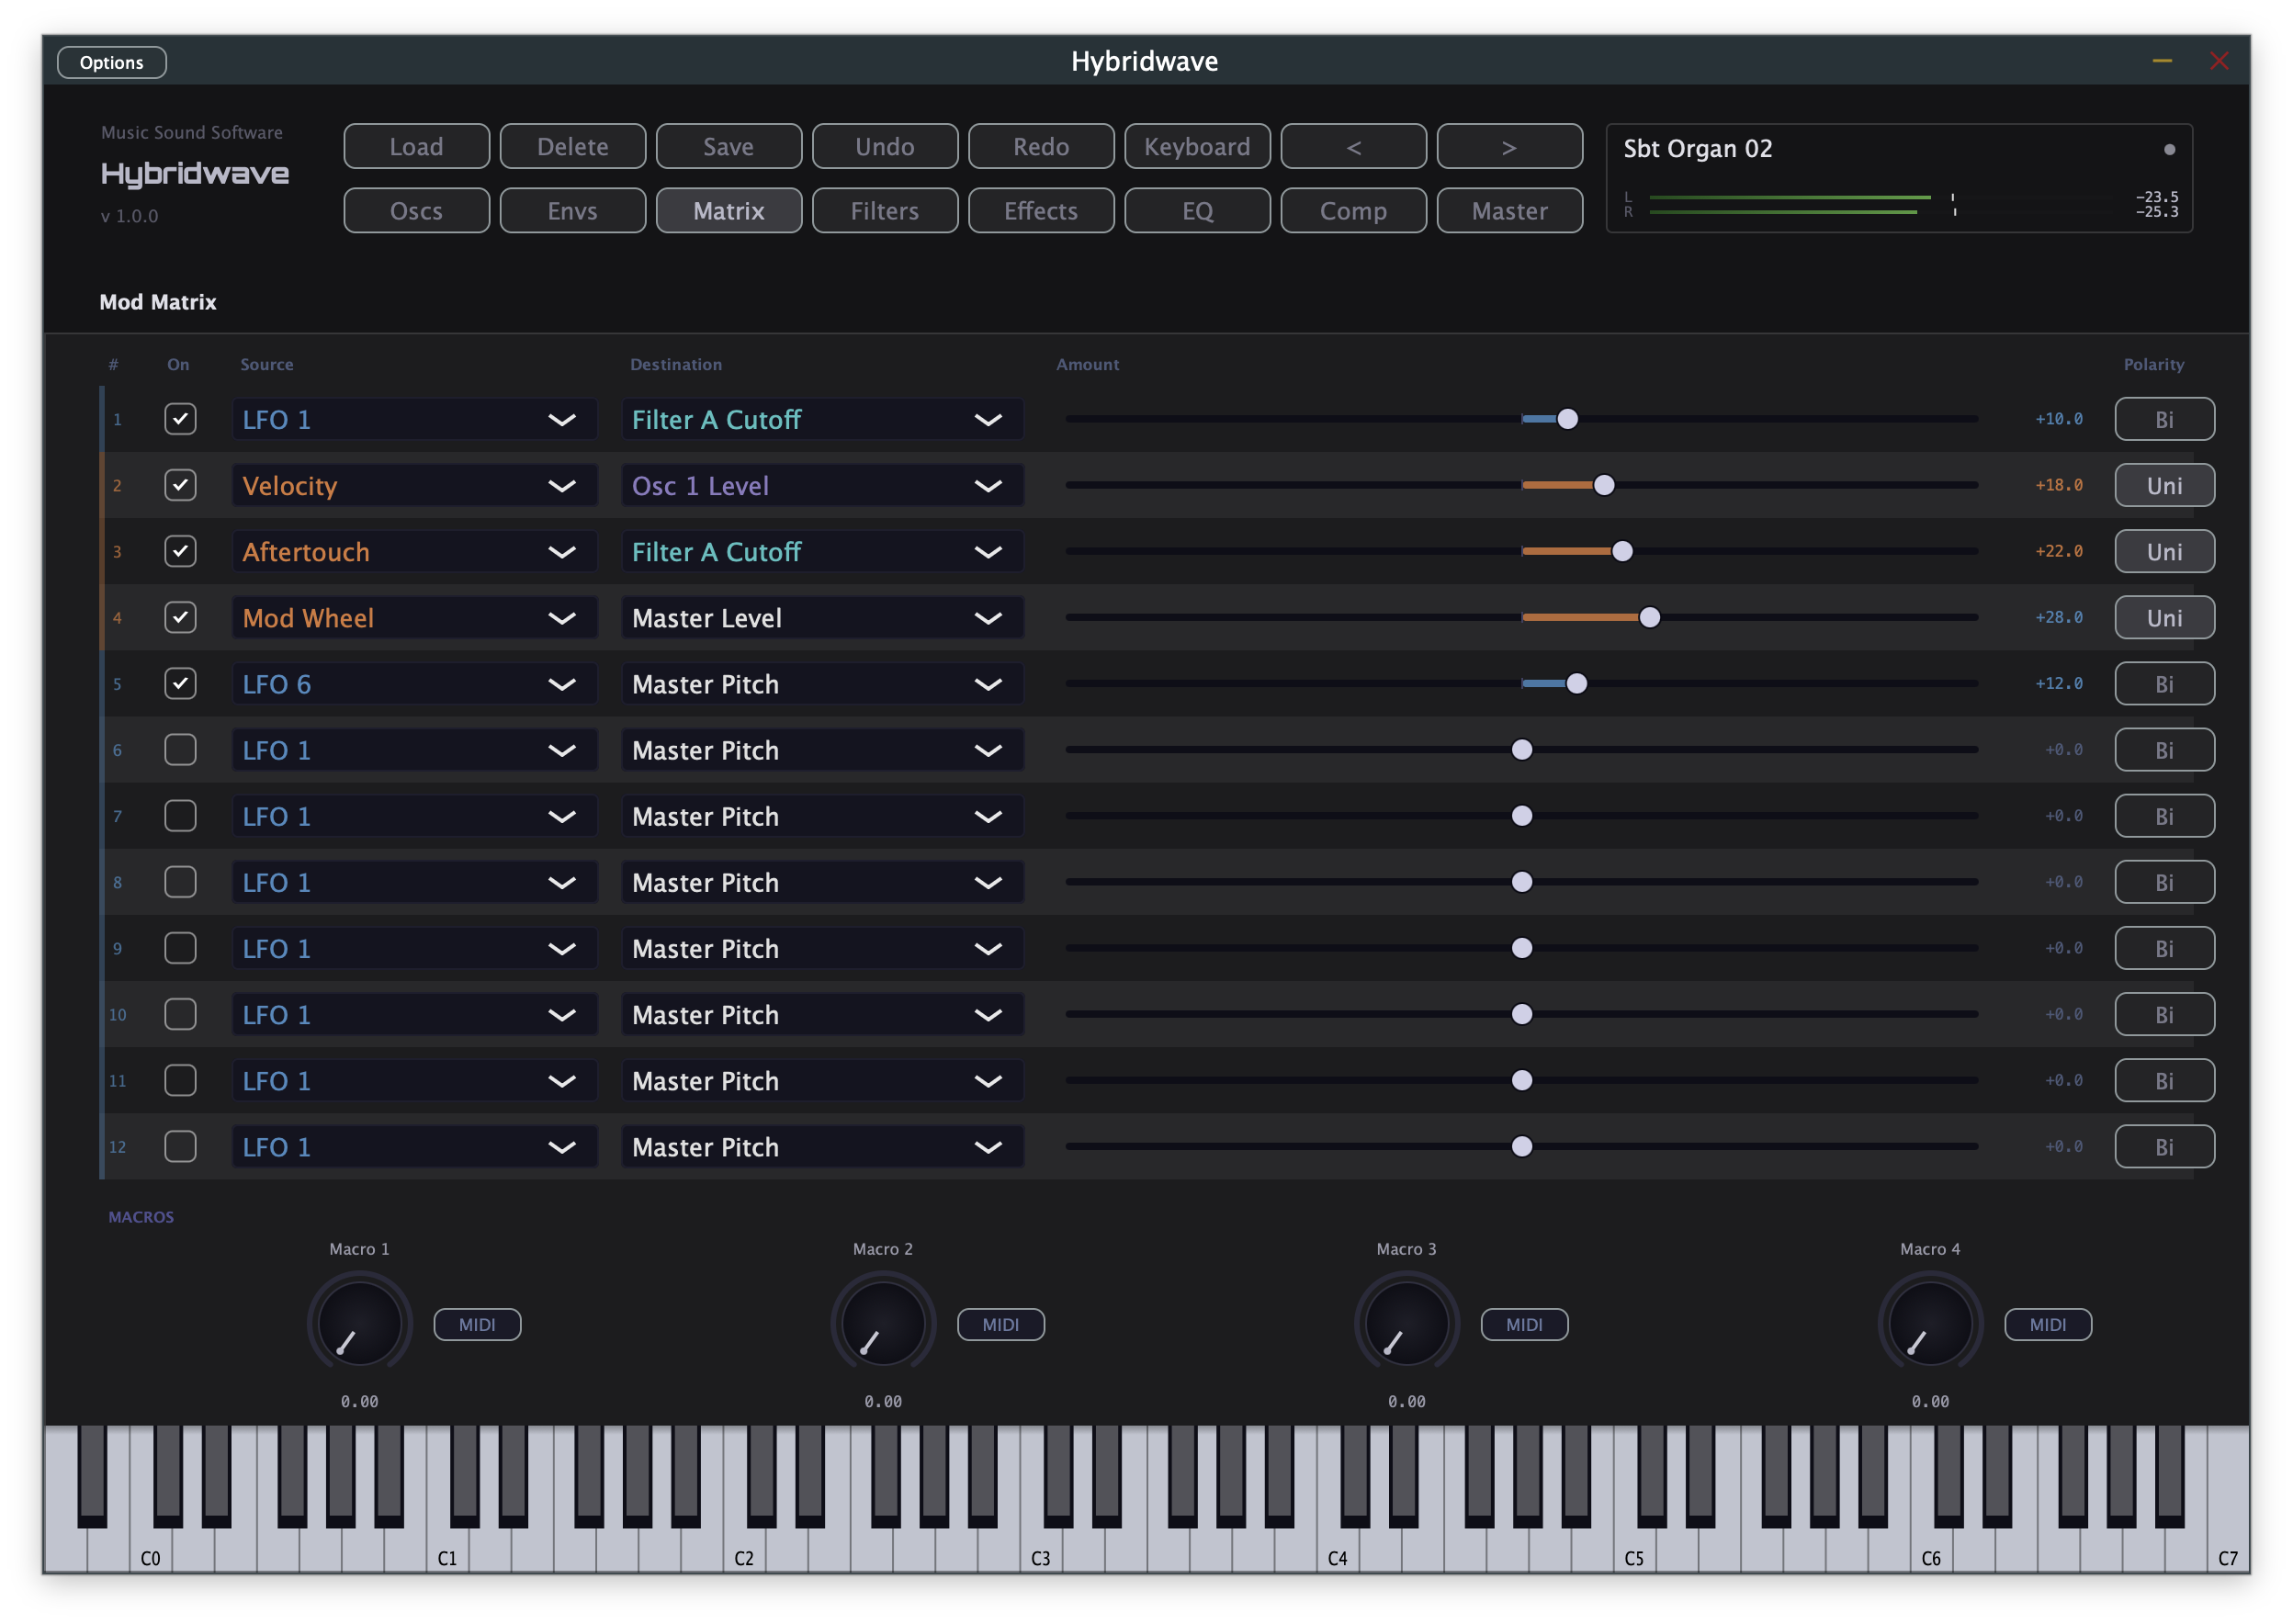2293x1624 pixels.
Task: Disable the Velocity row checkbox
Action: click(180, 485)
